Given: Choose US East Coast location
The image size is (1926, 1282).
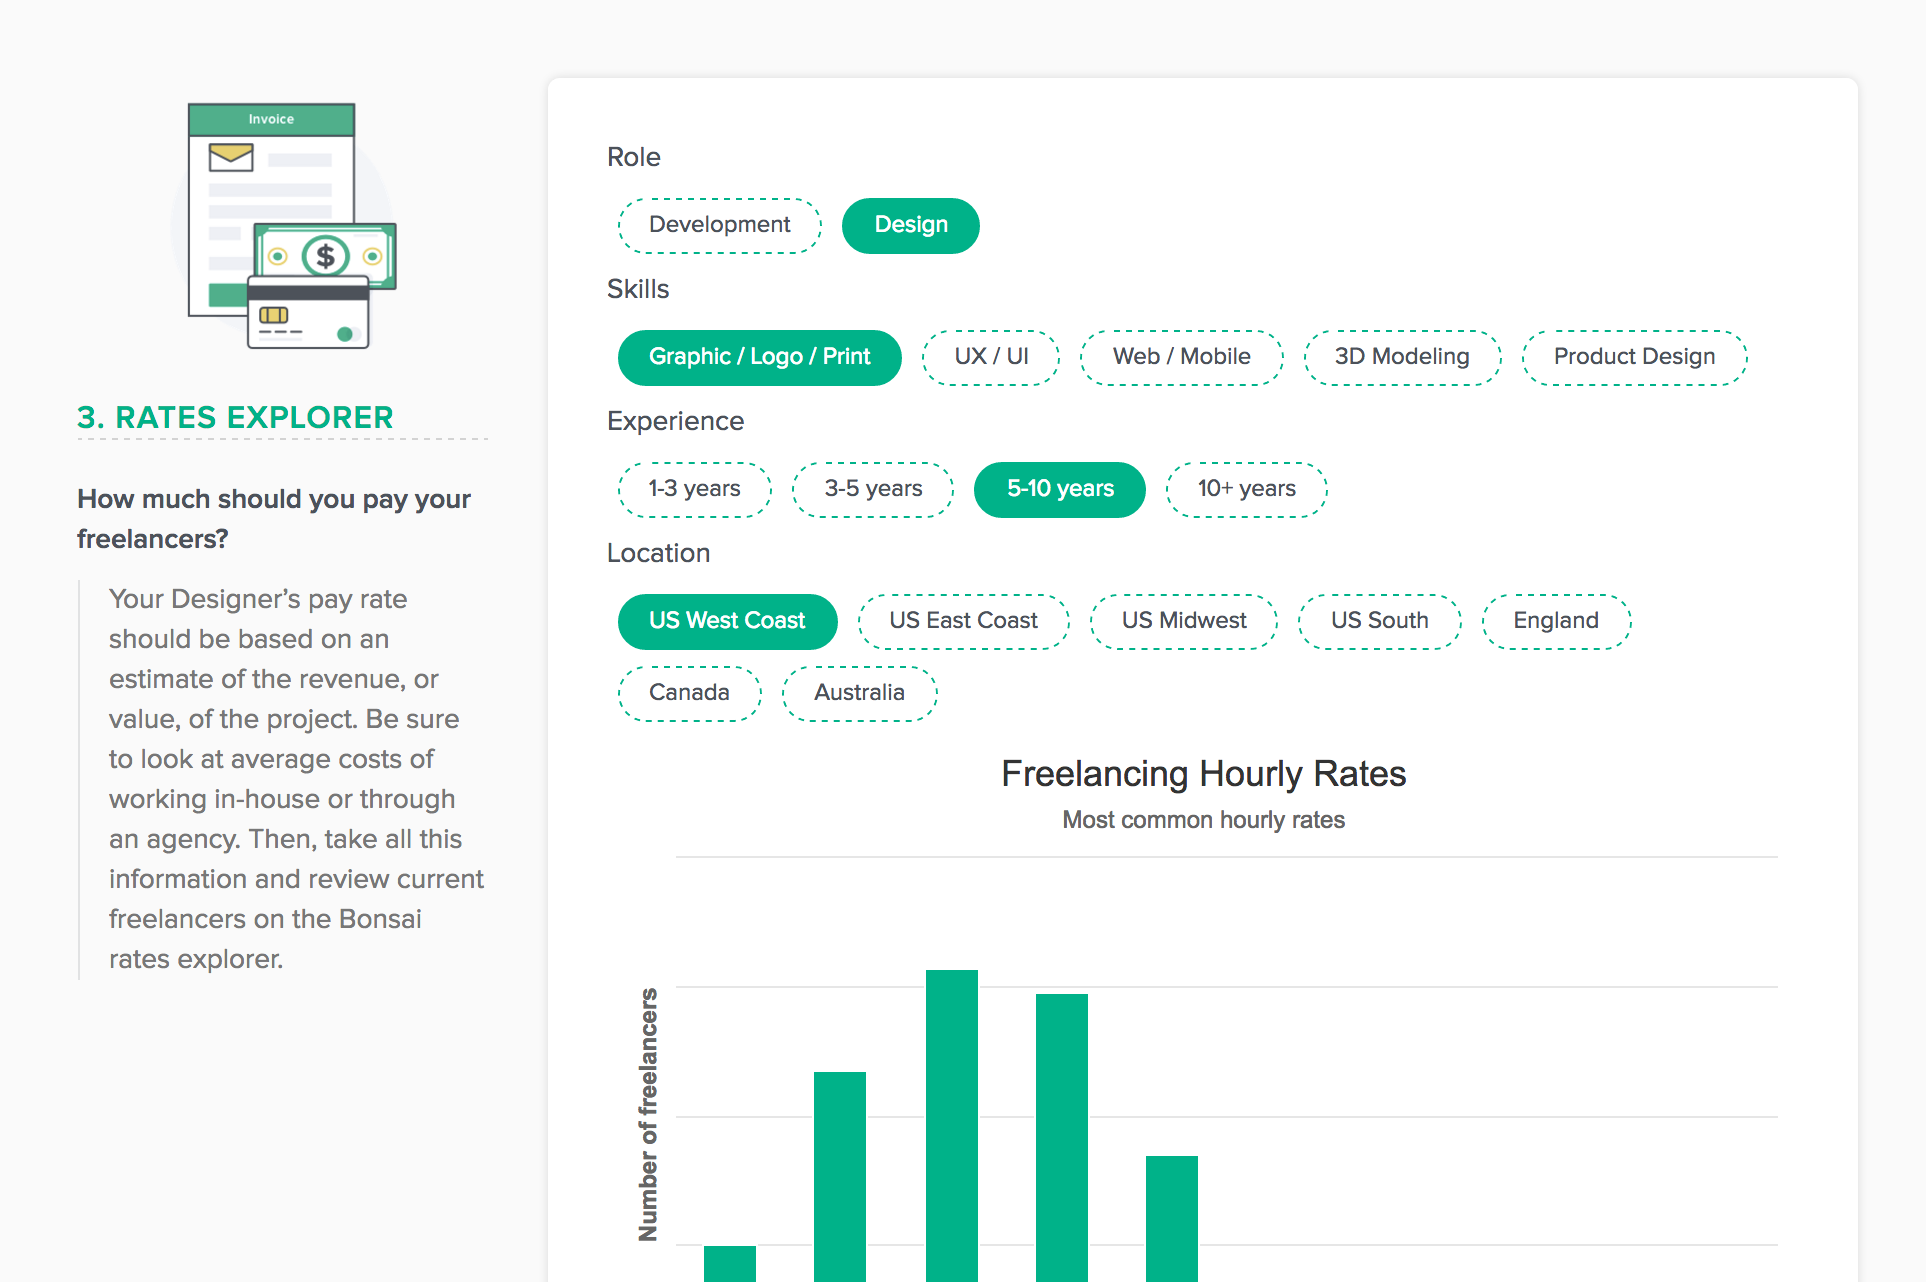Looking at the screenshot, I should coord(963,621).
